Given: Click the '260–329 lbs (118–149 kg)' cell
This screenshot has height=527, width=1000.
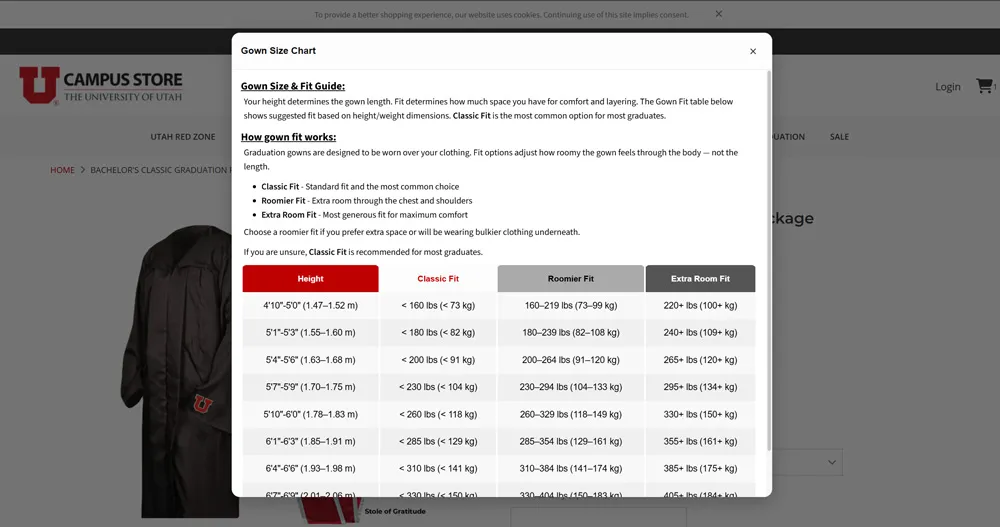Looking at the screenshot, I should coord(571,414).
